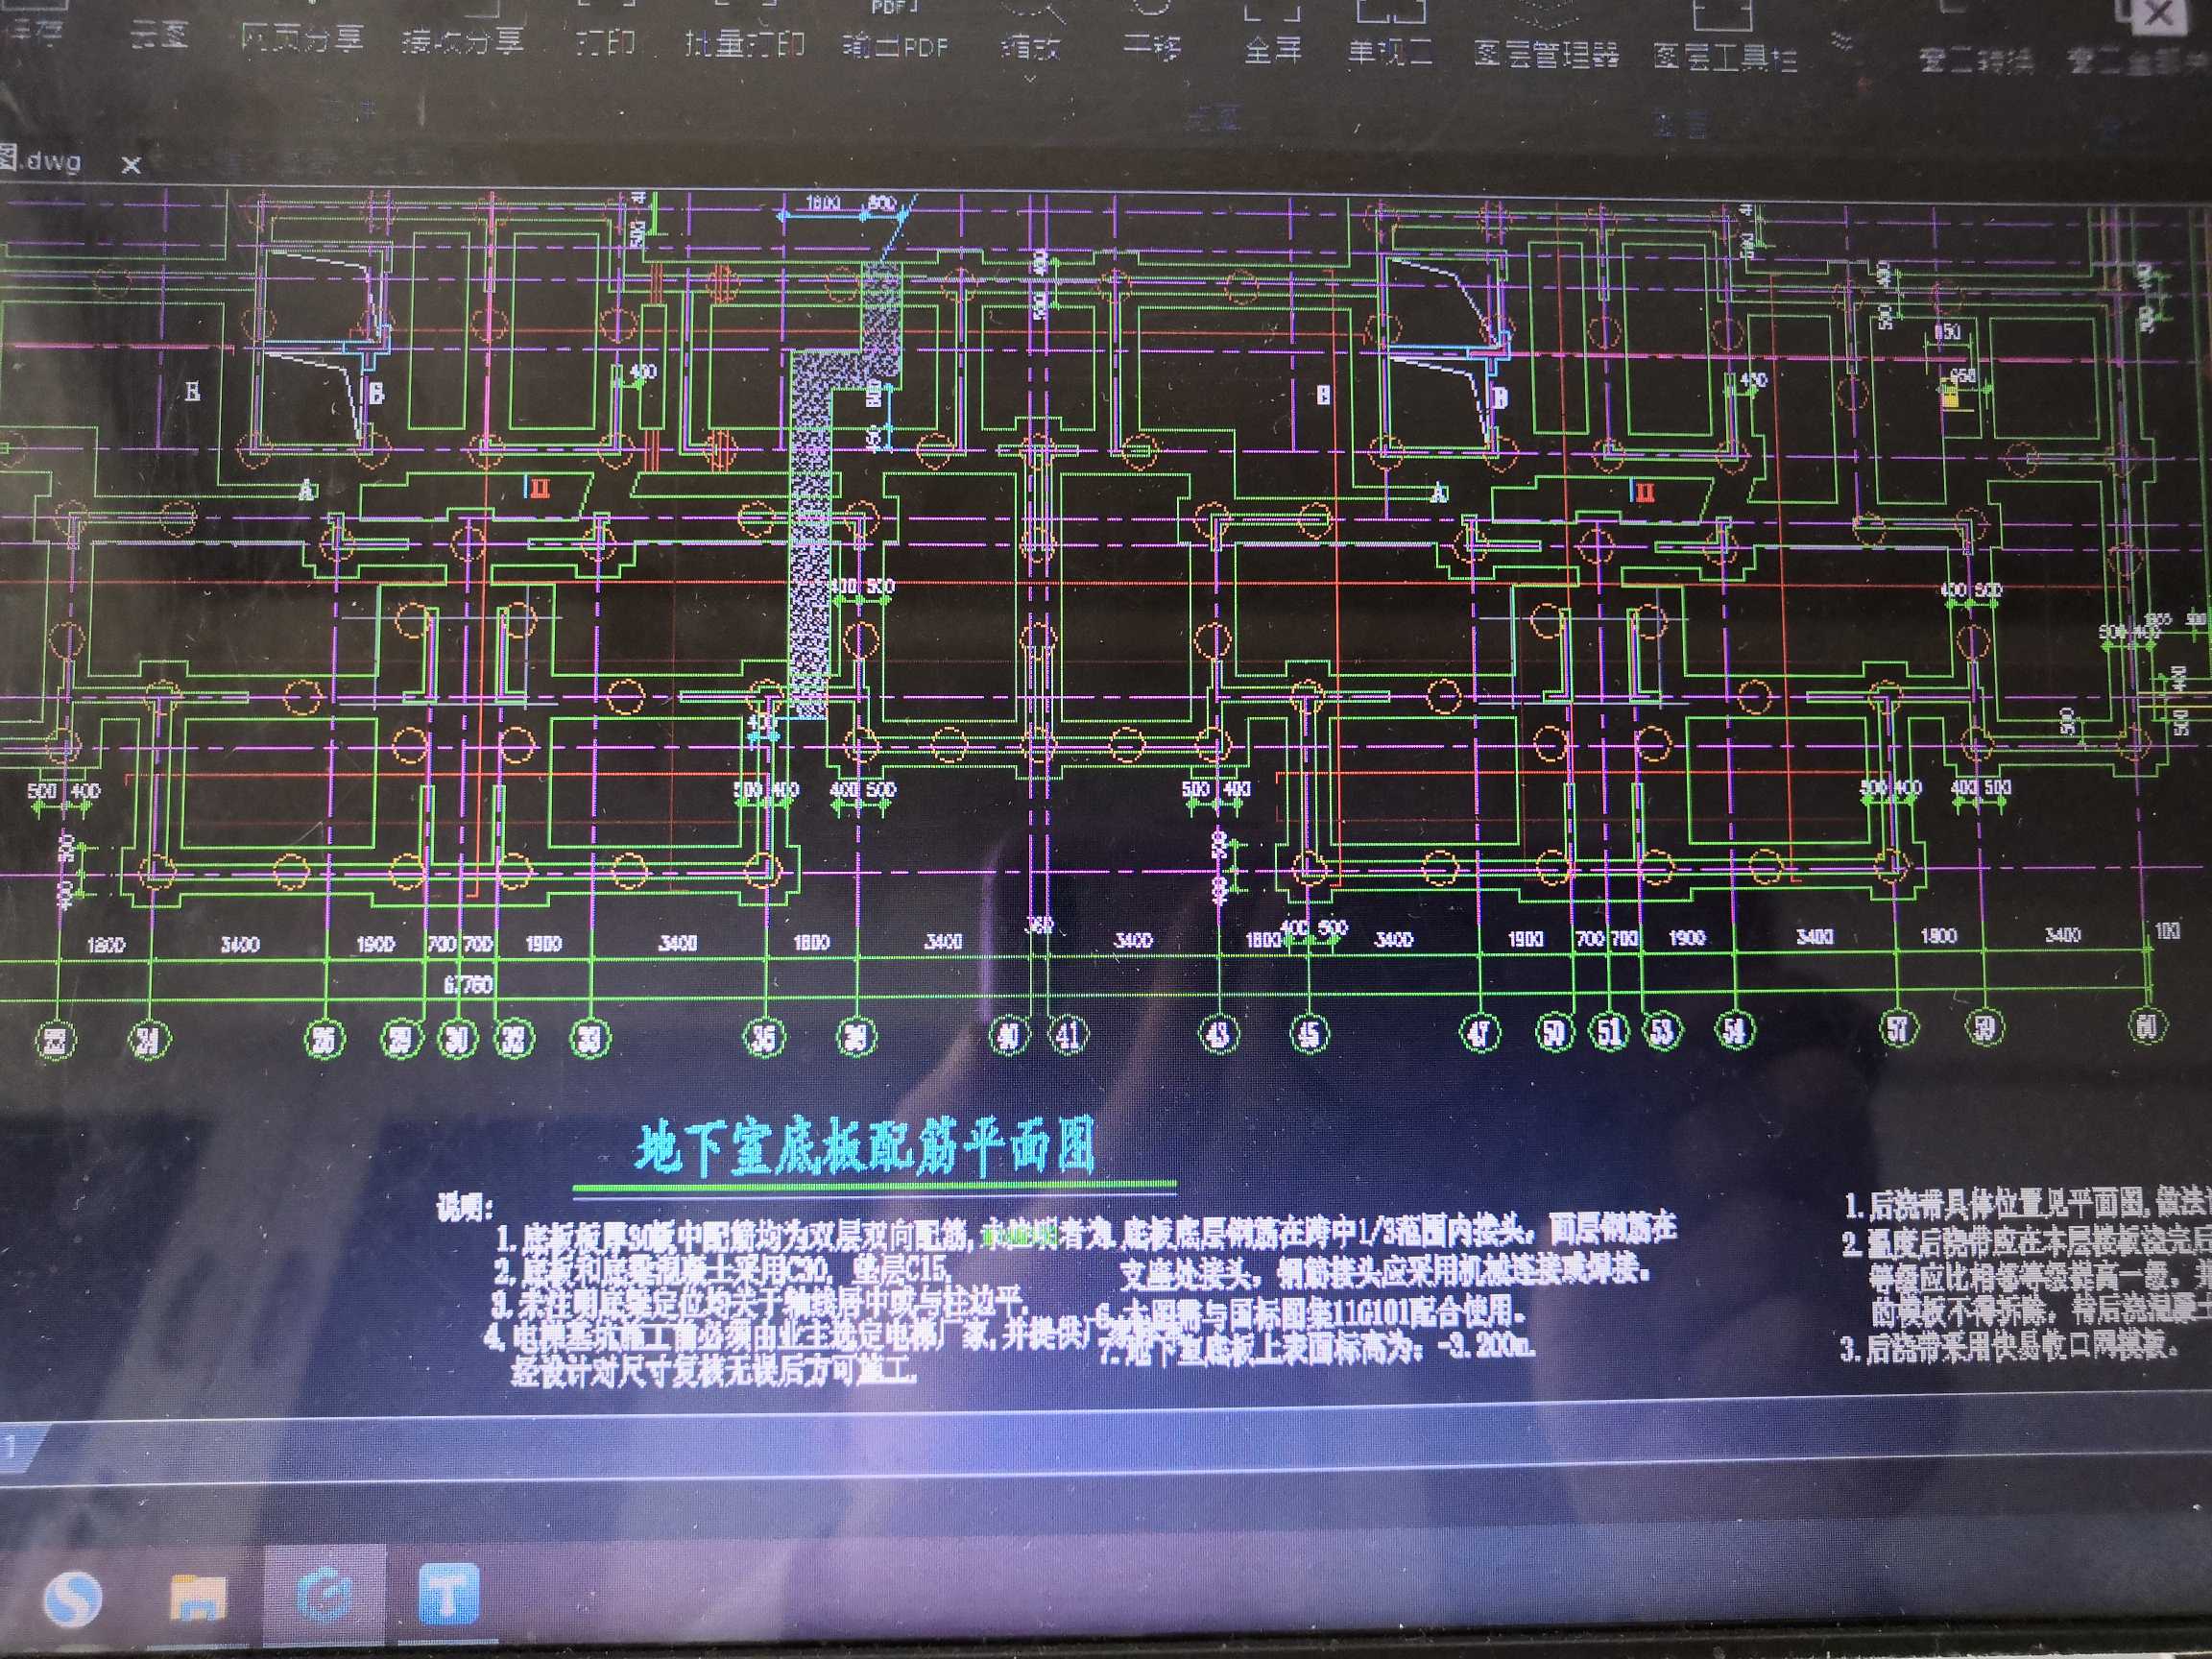
Task: Click axis bubble number 45
Action: point(1309,1033)
